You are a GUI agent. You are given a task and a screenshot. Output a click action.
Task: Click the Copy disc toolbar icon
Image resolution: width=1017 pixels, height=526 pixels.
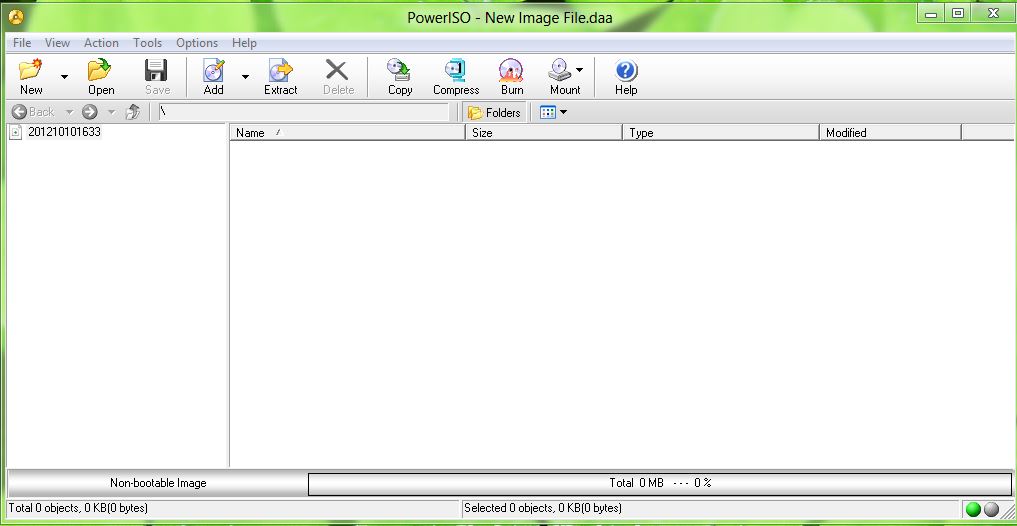coord(400,77)
